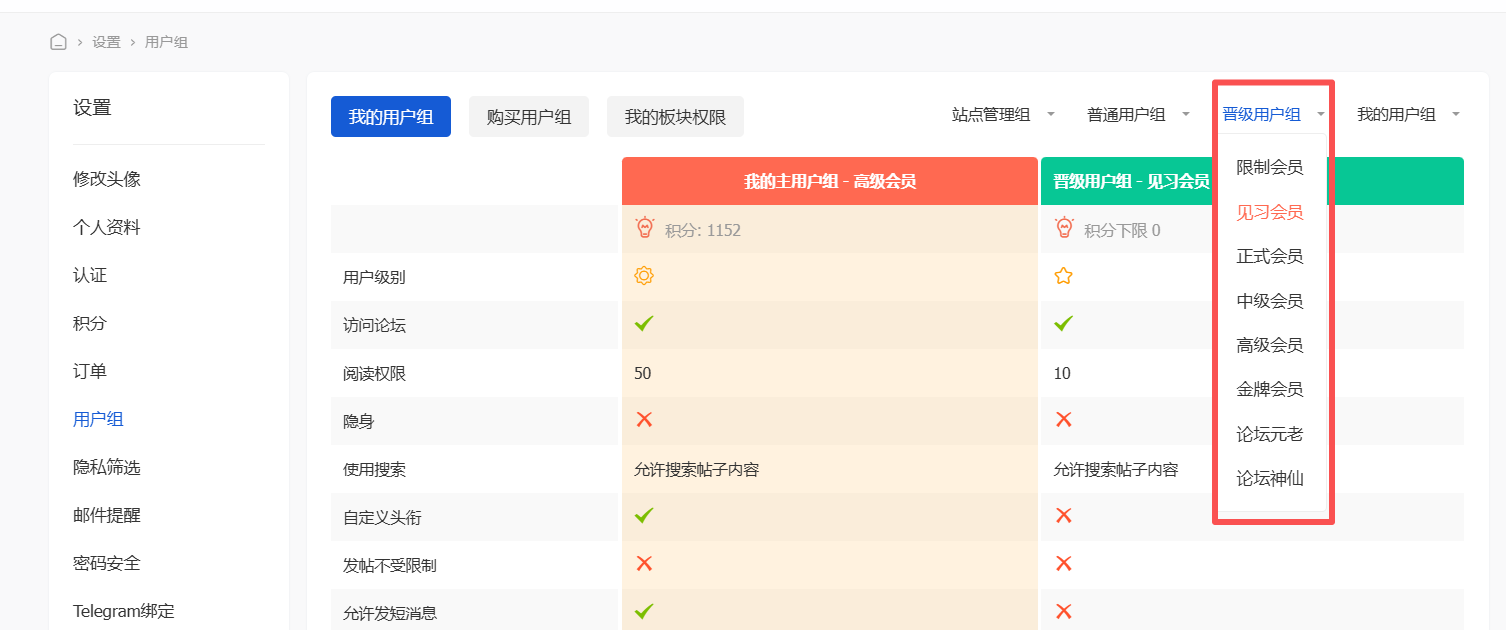The height and width of the screenshot is (630, 1506).
Task: Select 限制会员 from the dropdown list
Action: click(x=1270, y=167)
